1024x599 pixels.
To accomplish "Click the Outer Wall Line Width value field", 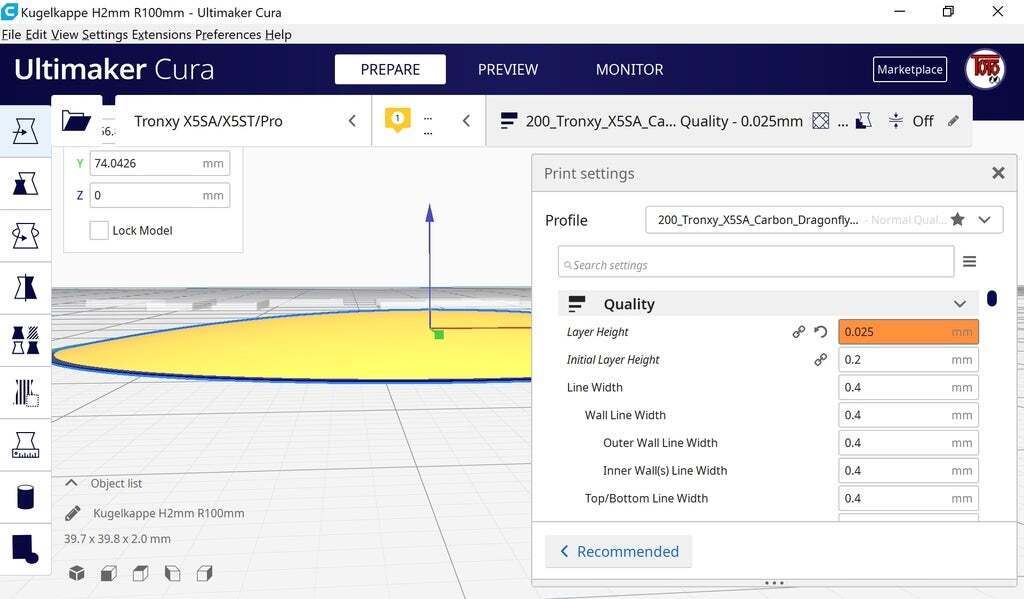I will pyautogui.click(x=908, y=443).
